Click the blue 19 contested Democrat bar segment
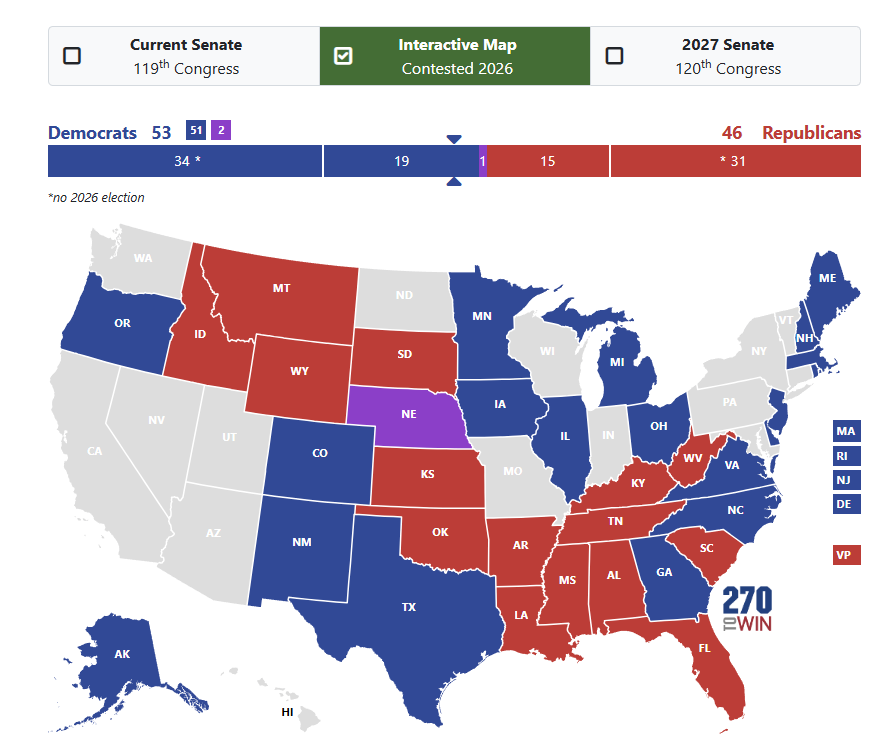The width and height of the screenshot is (882, 756). [401, 161]
